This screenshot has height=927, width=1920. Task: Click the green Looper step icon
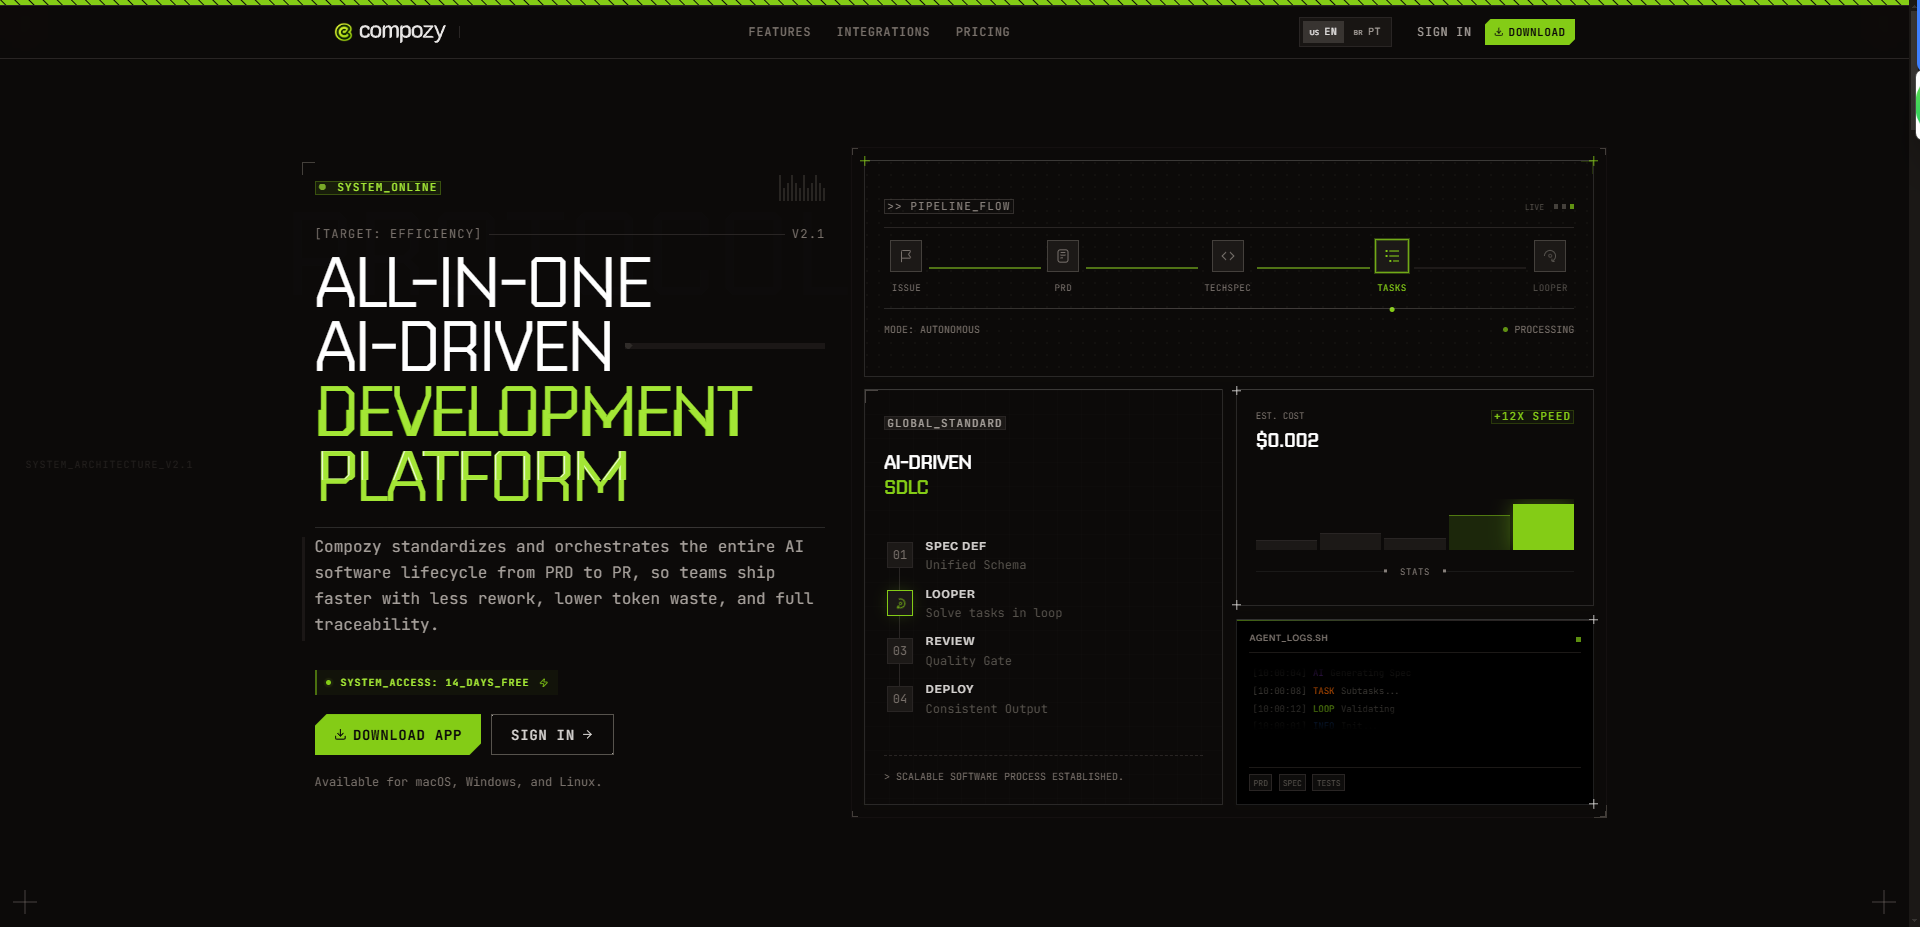coord(900,603)
